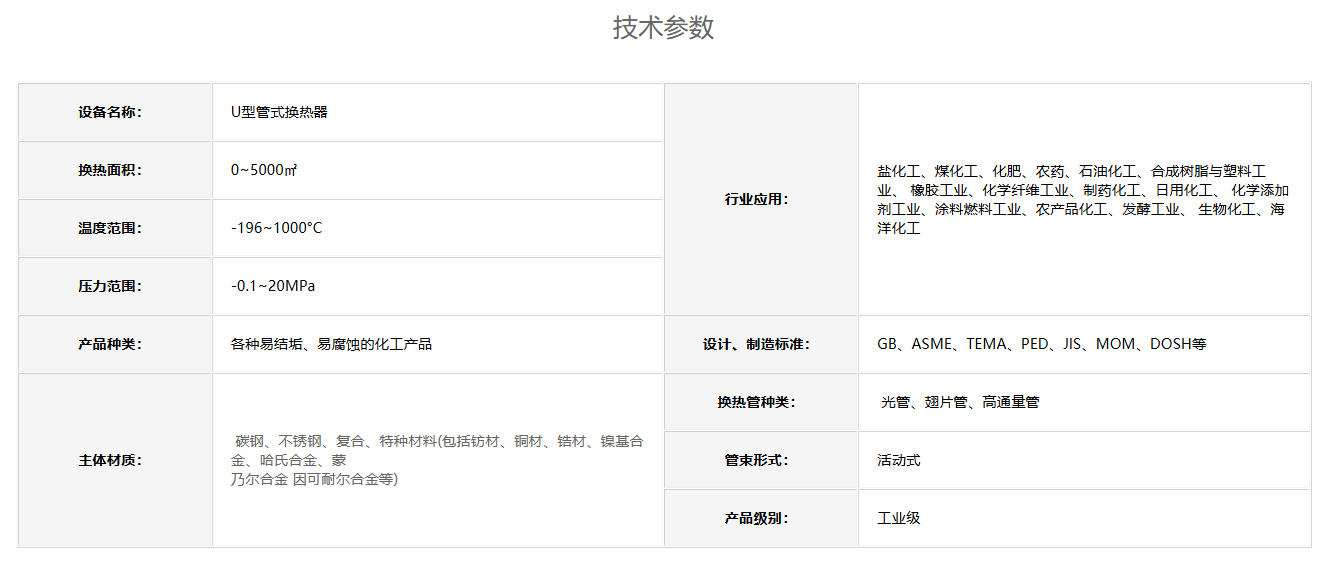Click the 技术参数 heading

(663, 28)
